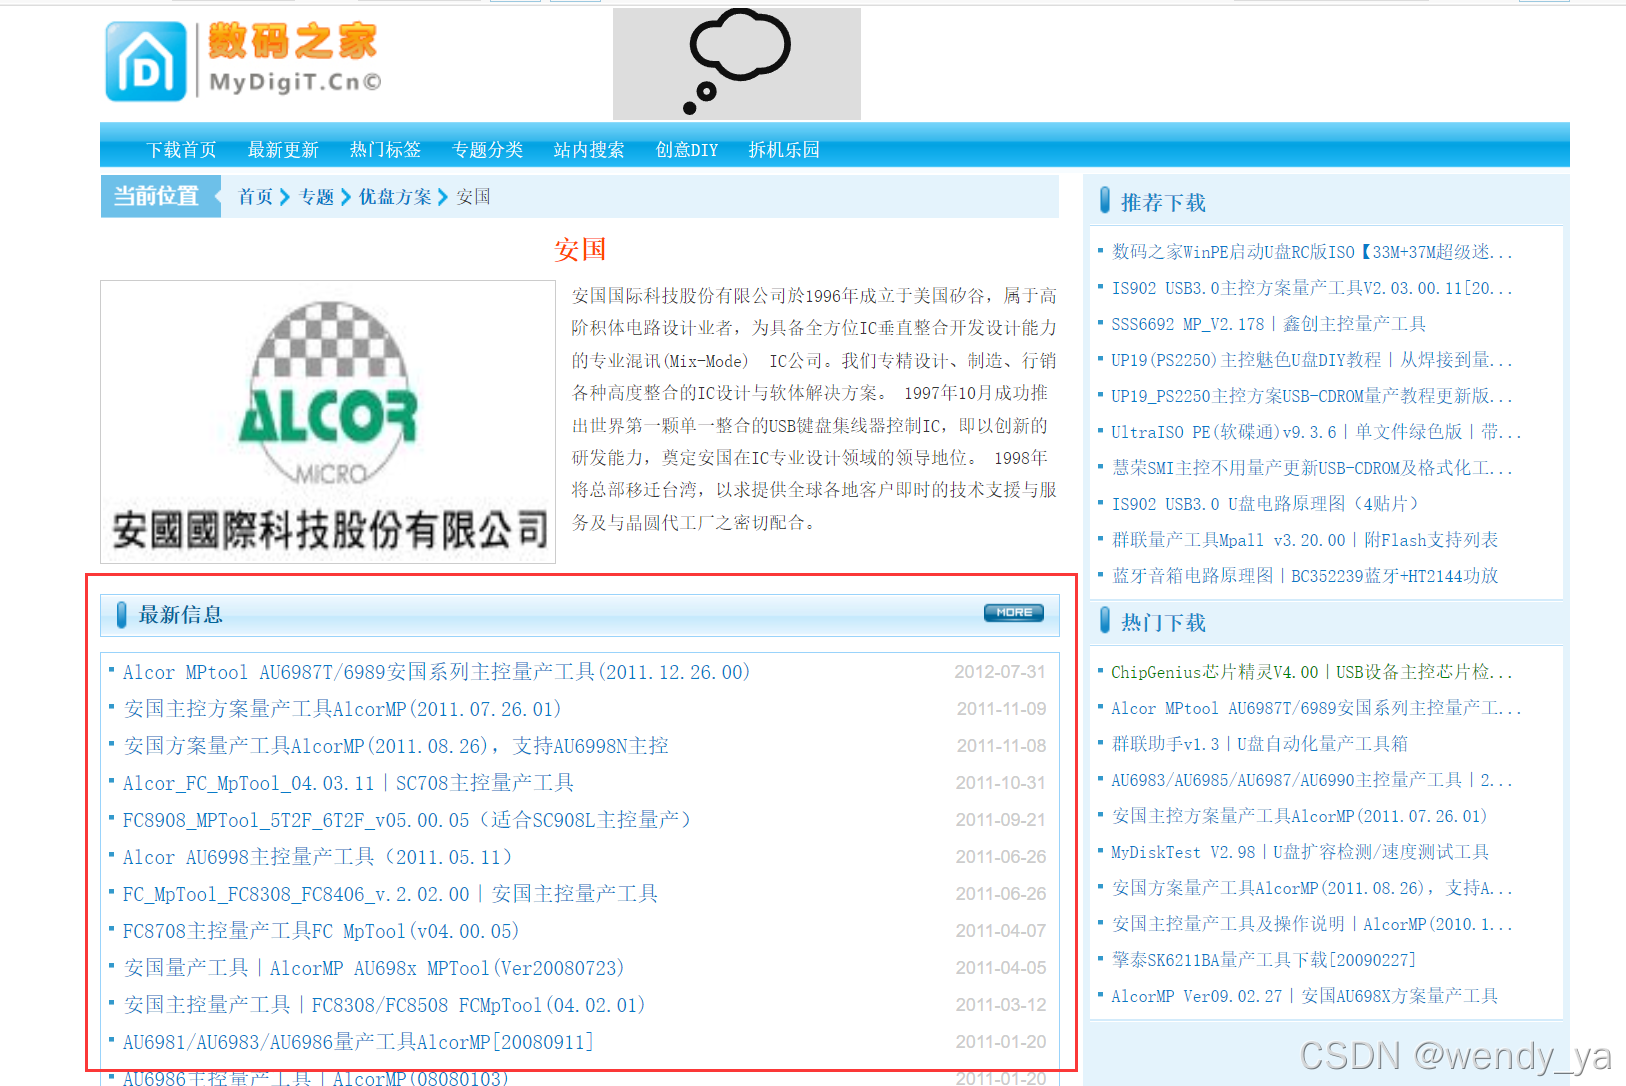Viewport: 1626px width, 1086px height.
Task: Open FC8708主控量产工具FC MpTool(v04.00.05) link
Action: click(x=321, y=931)
